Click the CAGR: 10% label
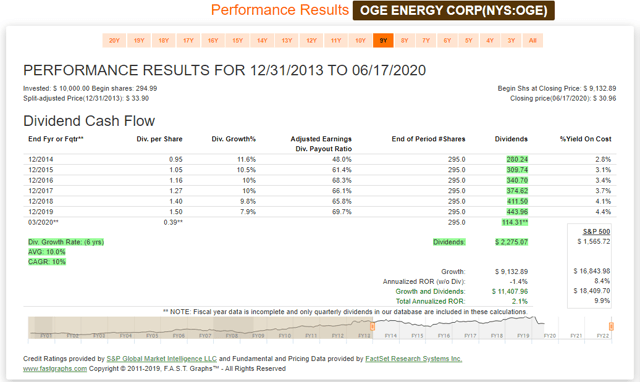This screenshot has height=382, width=640. (x=47, y=262)
